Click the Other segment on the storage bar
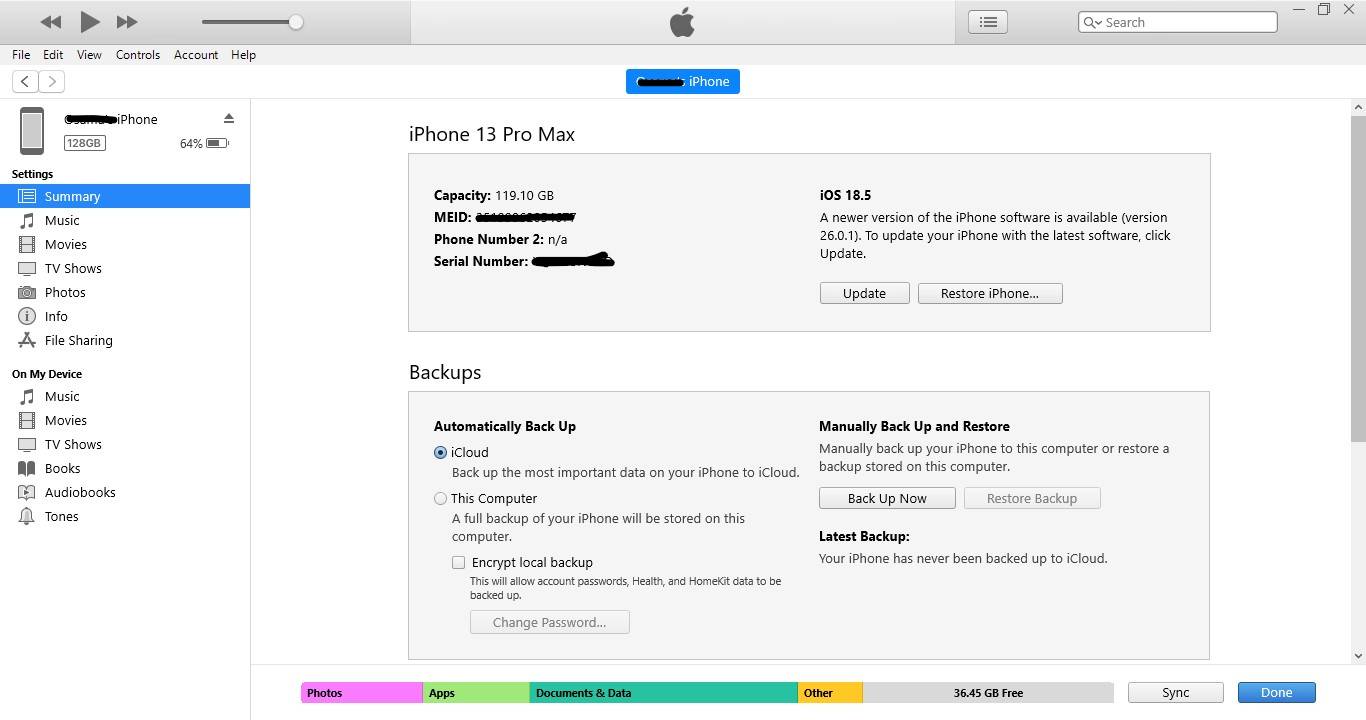Screen dimensions: 1366x720 coord(830,692)
